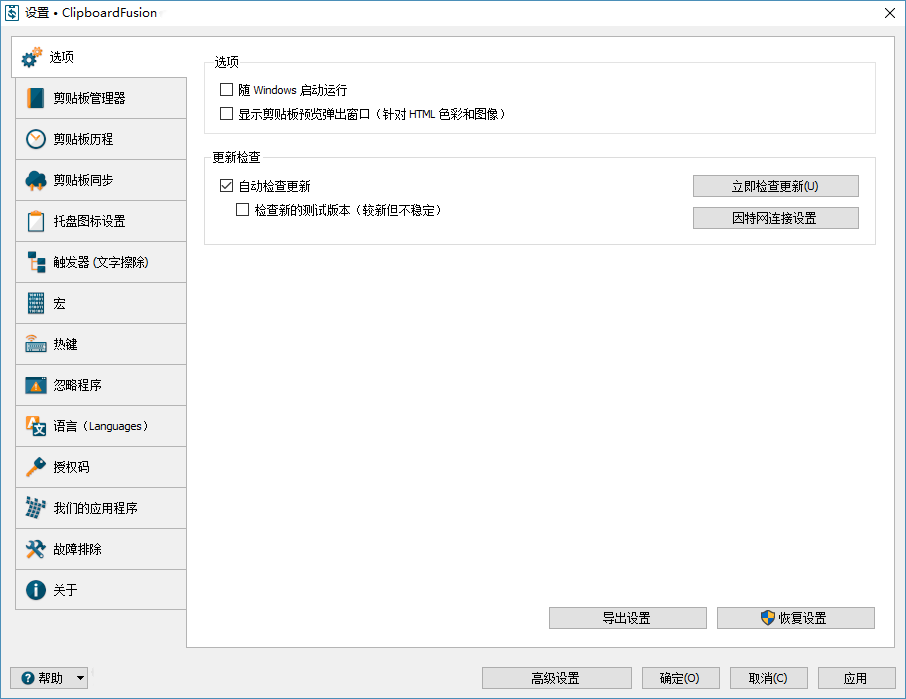Click the cloud icon for 剪贴板同步
This screenshot has width=906, height=699.
tap(35, 180)
